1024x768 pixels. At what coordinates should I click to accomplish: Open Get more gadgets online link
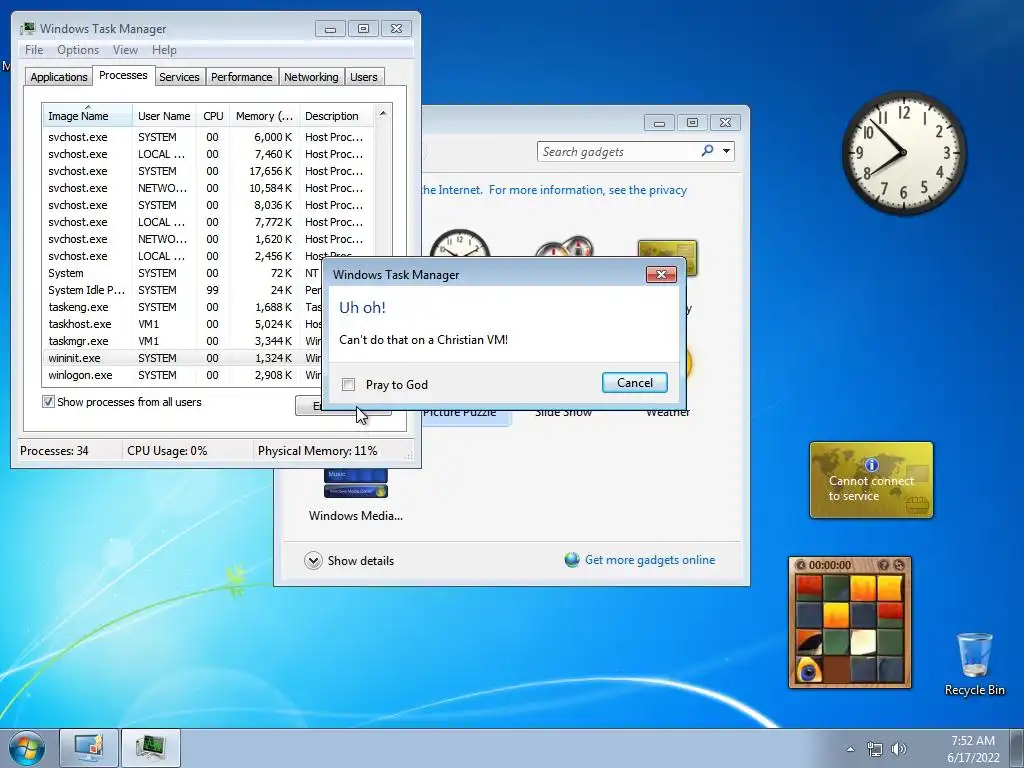650,560
